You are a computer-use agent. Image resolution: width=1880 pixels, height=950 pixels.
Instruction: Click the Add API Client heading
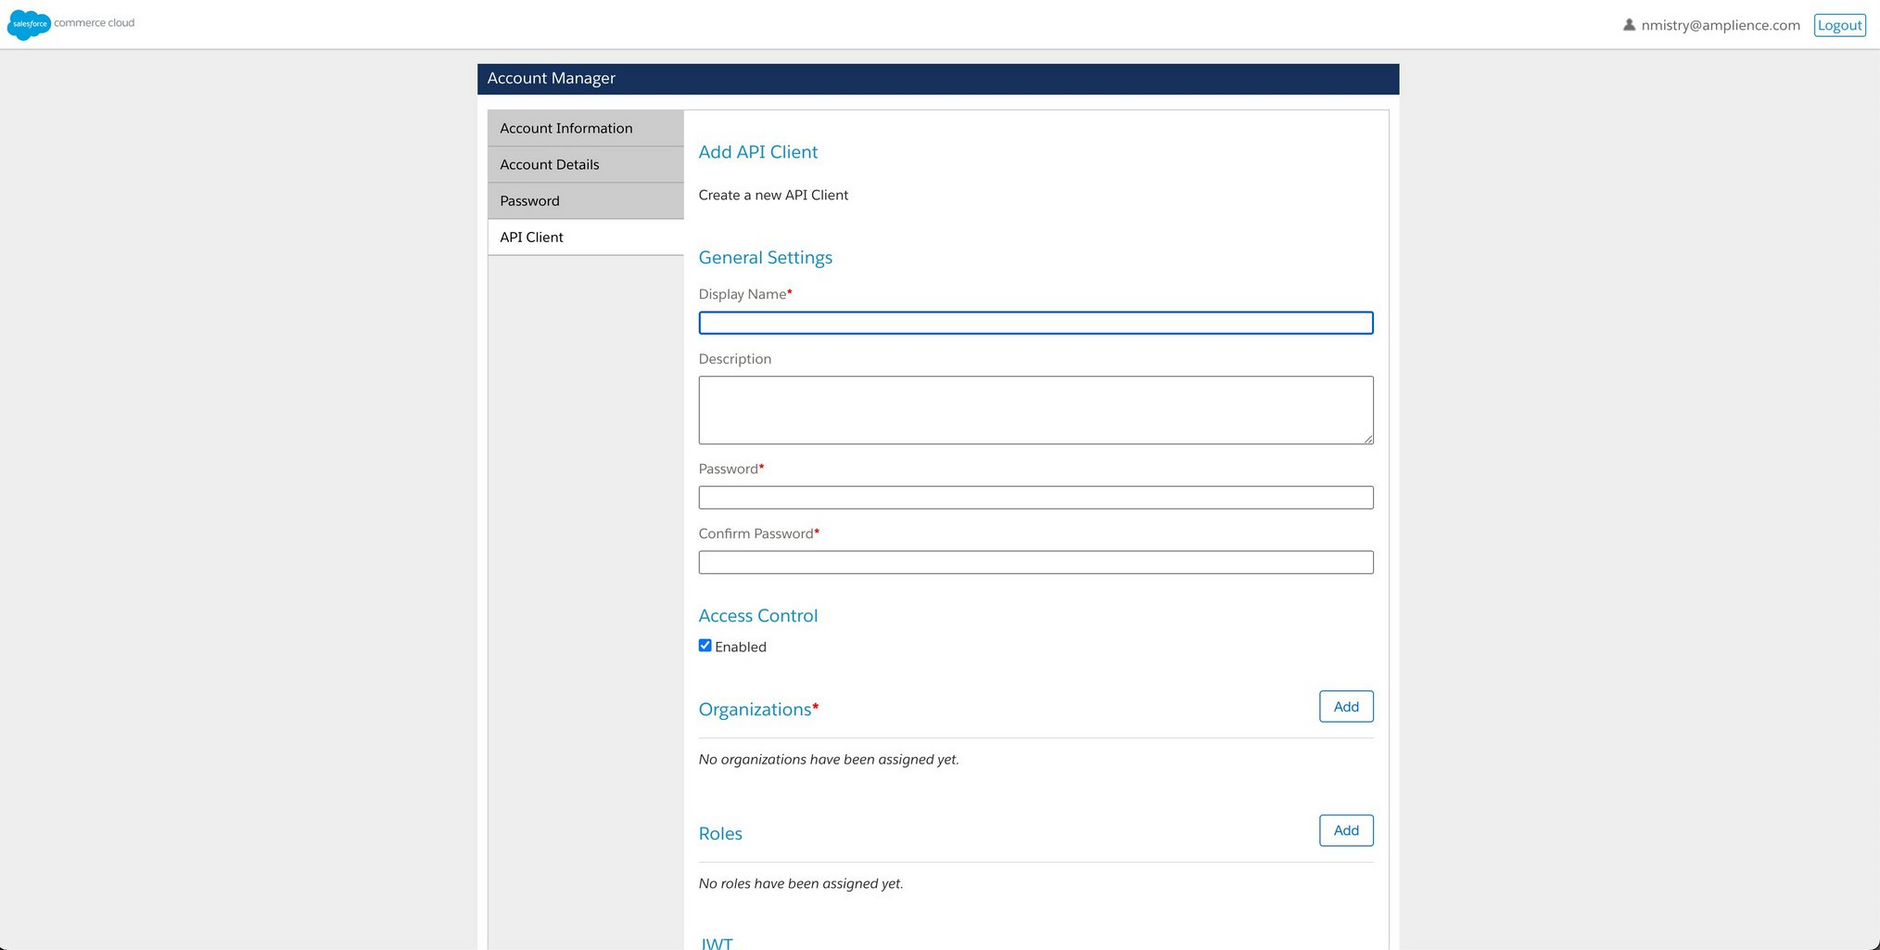tap(758, 152)
